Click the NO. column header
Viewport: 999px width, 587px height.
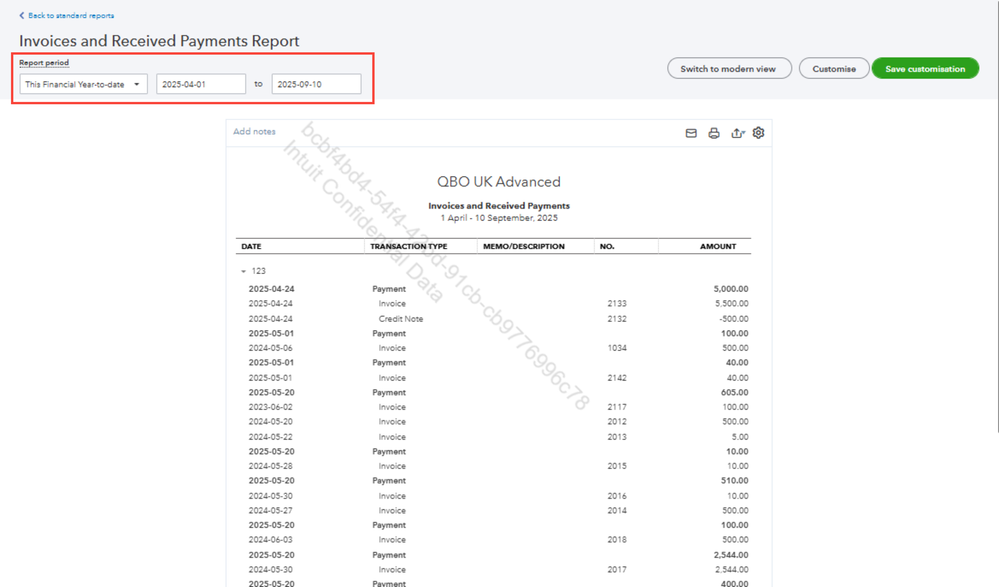tap(607, 247)
